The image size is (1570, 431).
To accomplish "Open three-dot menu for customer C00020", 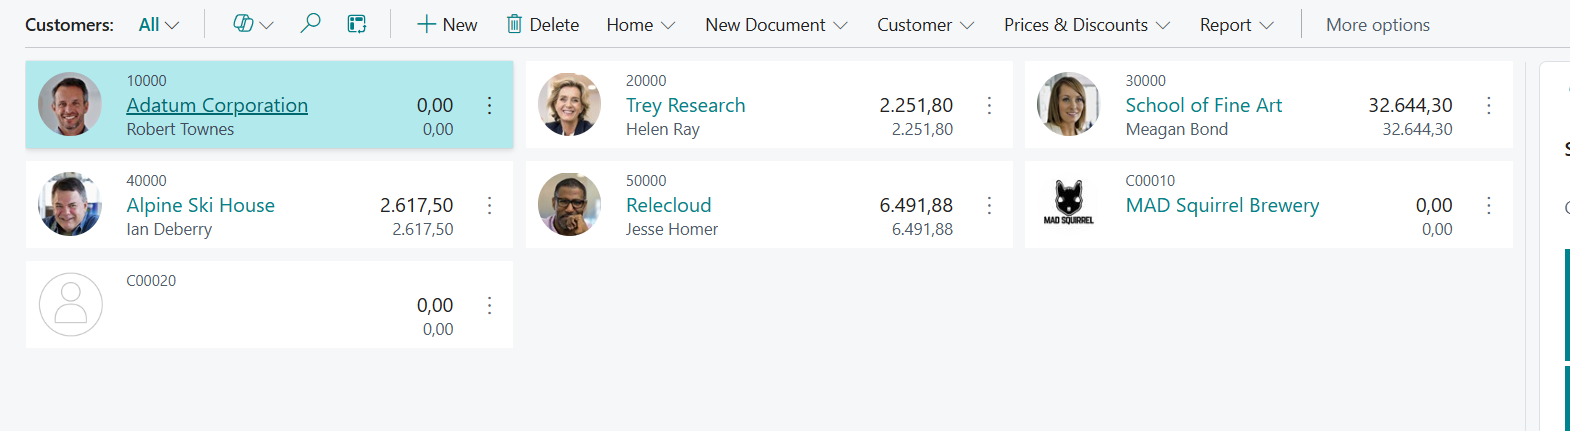I will tap(489, 305).
